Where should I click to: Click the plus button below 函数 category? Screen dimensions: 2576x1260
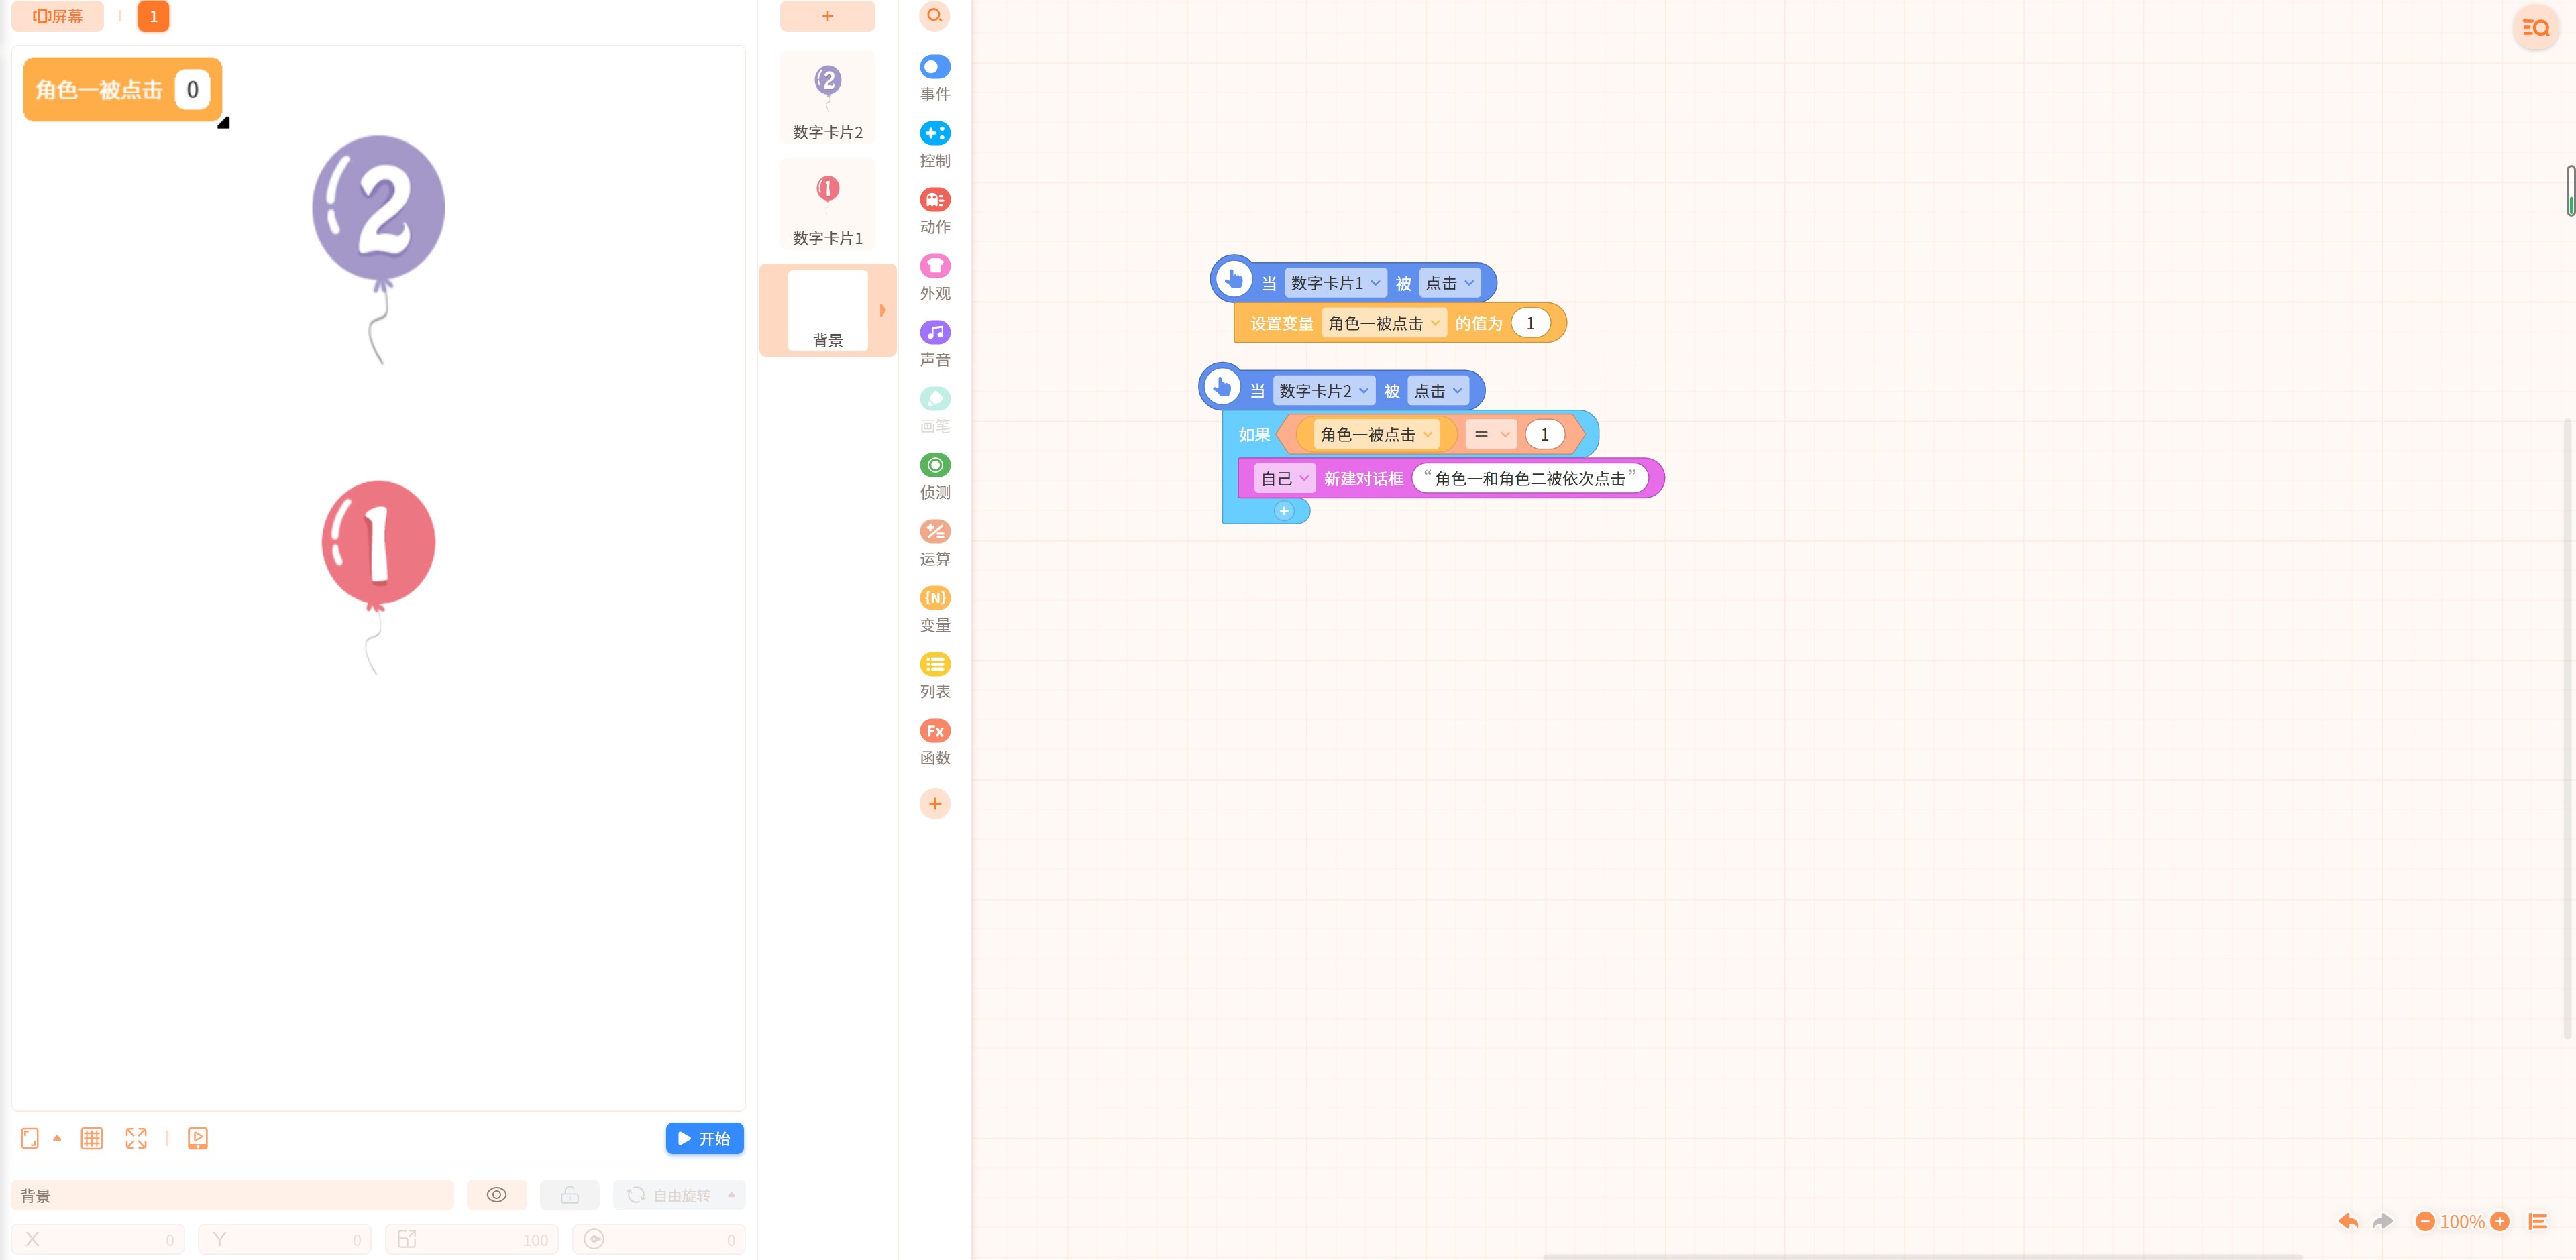click(x=934, y=803)
